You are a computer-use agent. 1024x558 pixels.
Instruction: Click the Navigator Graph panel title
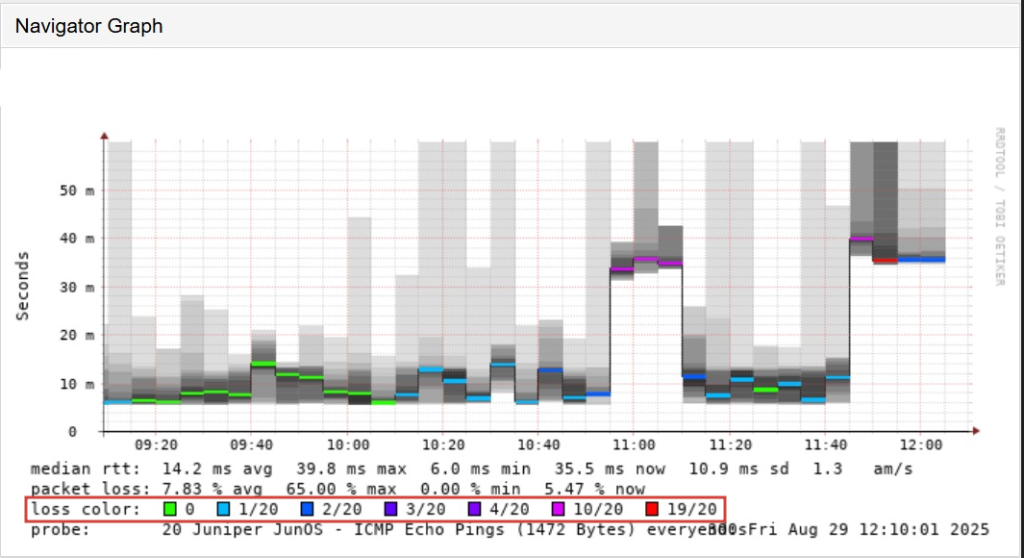click(x=89, y=27)
